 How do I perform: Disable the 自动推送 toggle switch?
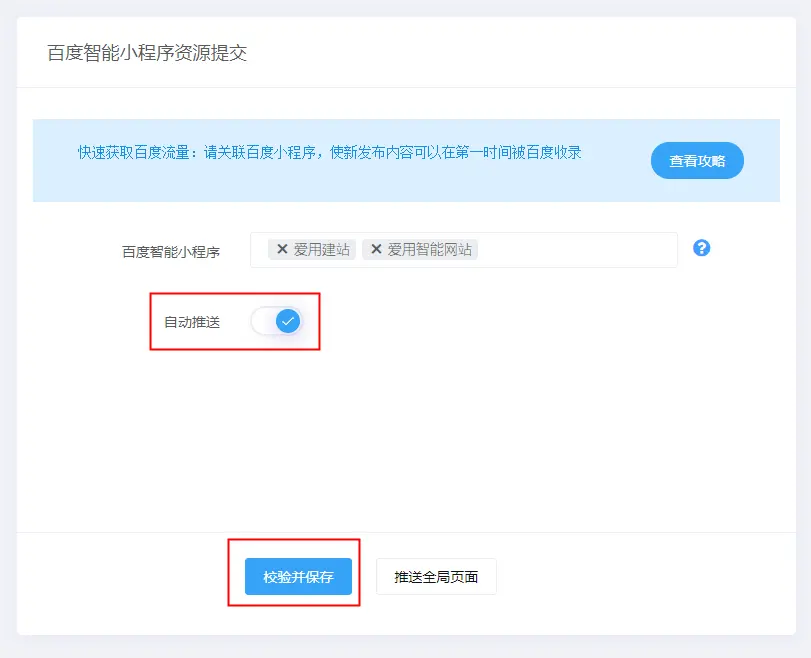coord(276,321)
